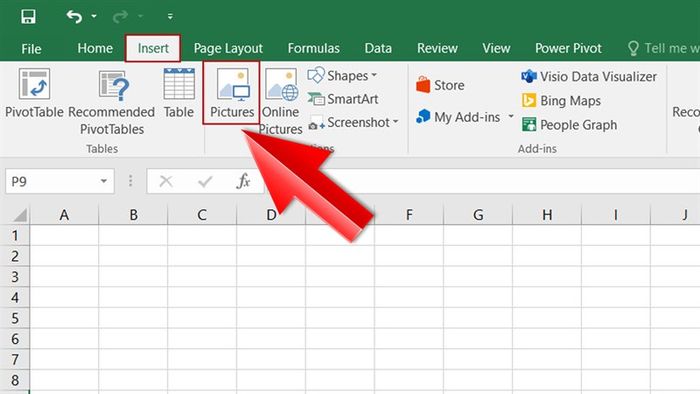The width and height of the screenshot is (700, 394).
Task: Select column C header
Action: [202, 215]
